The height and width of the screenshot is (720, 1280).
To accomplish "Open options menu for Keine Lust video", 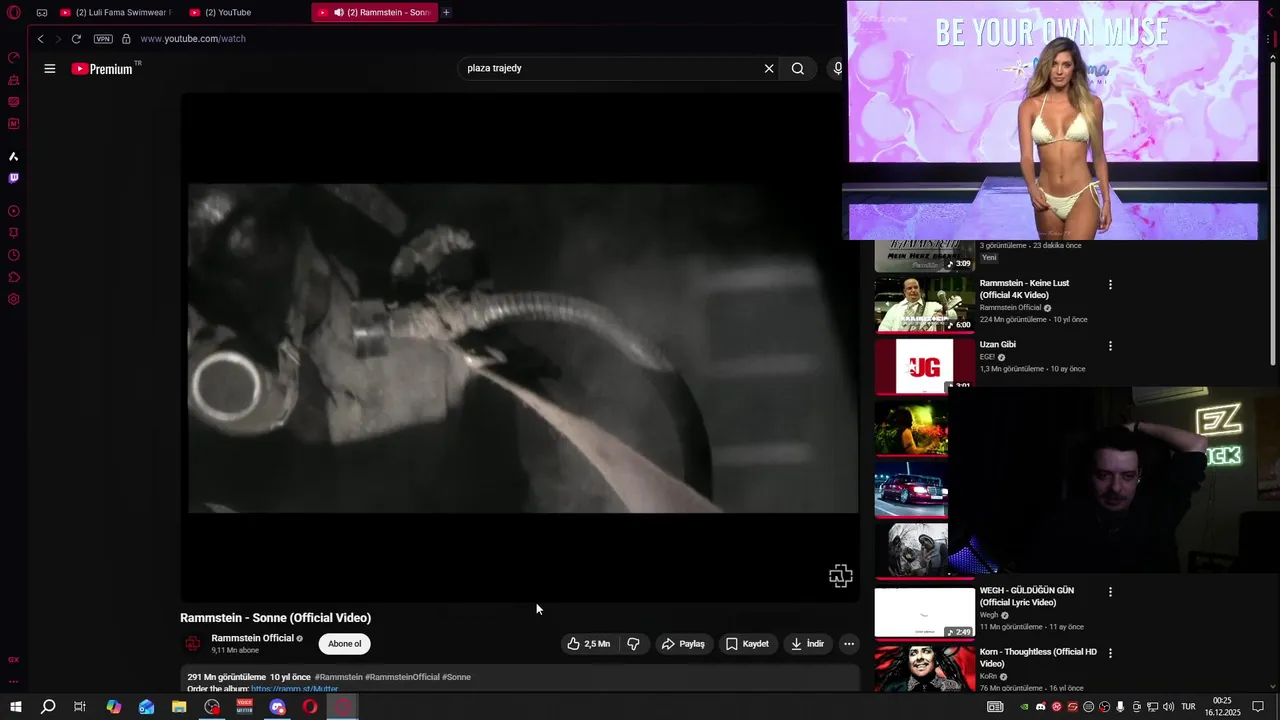I will 1110,285.
